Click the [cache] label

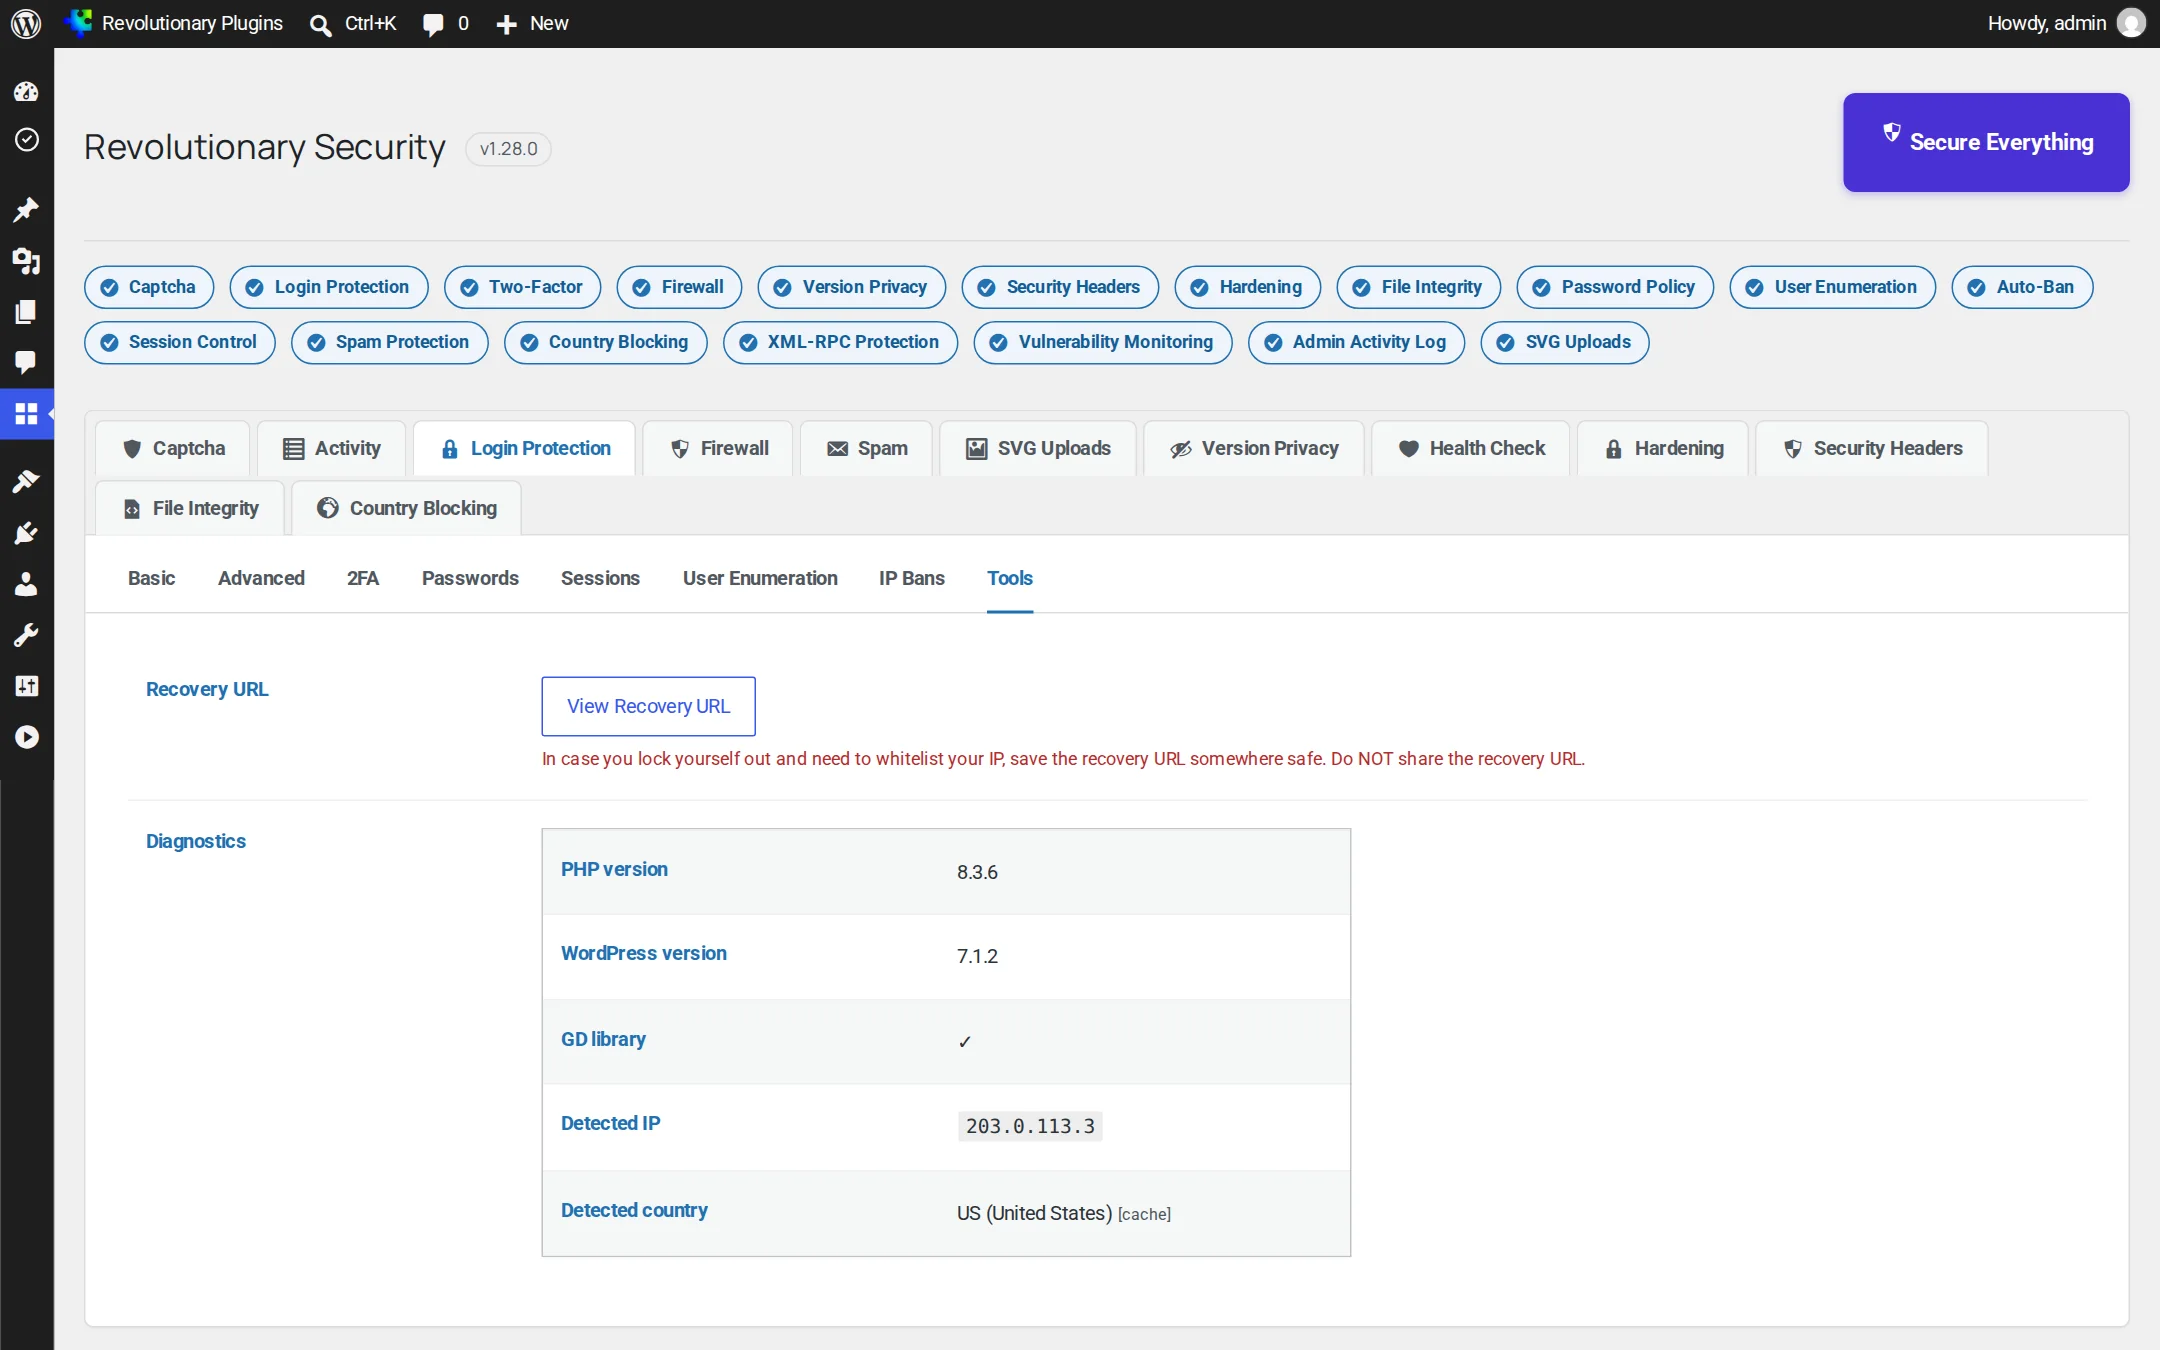click(1144, 1214)
